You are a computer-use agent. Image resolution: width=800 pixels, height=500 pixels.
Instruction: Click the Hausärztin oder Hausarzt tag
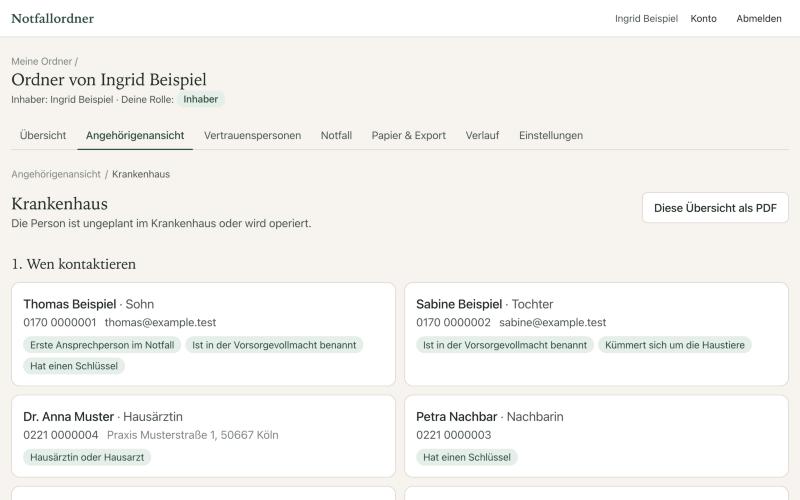pos(87,457)
